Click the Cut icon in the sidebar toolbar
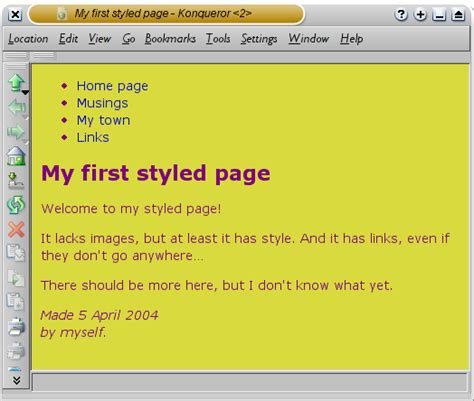 (16, 253)
